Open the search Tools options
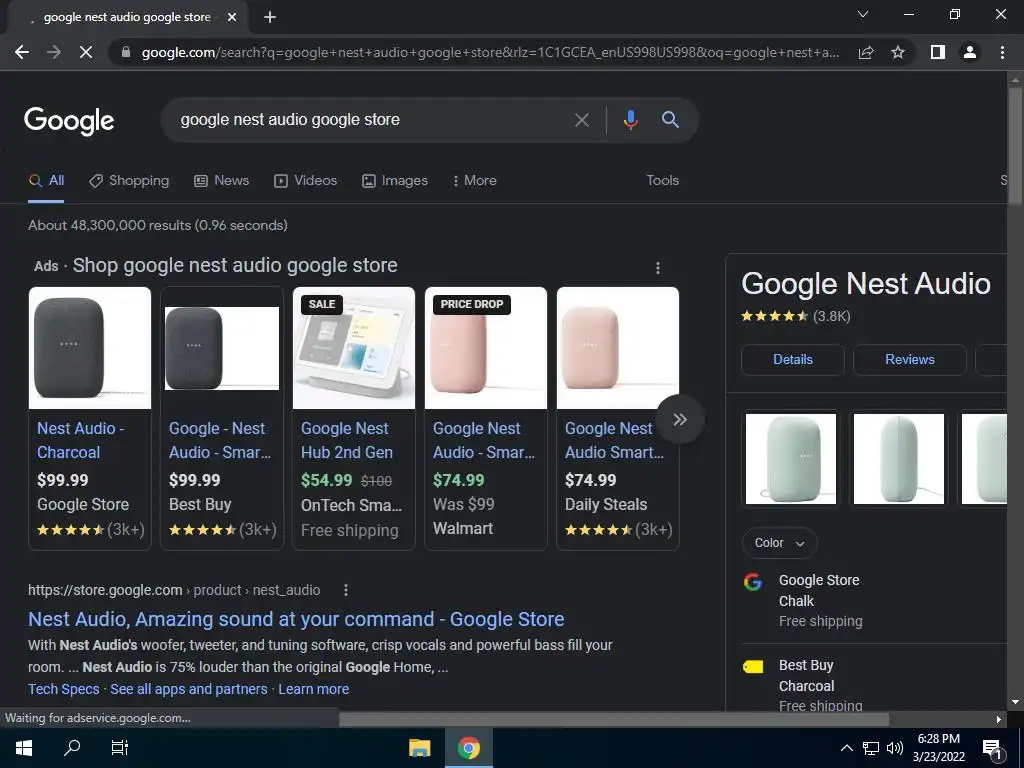1024x768 pixels. tap(662, 181)
